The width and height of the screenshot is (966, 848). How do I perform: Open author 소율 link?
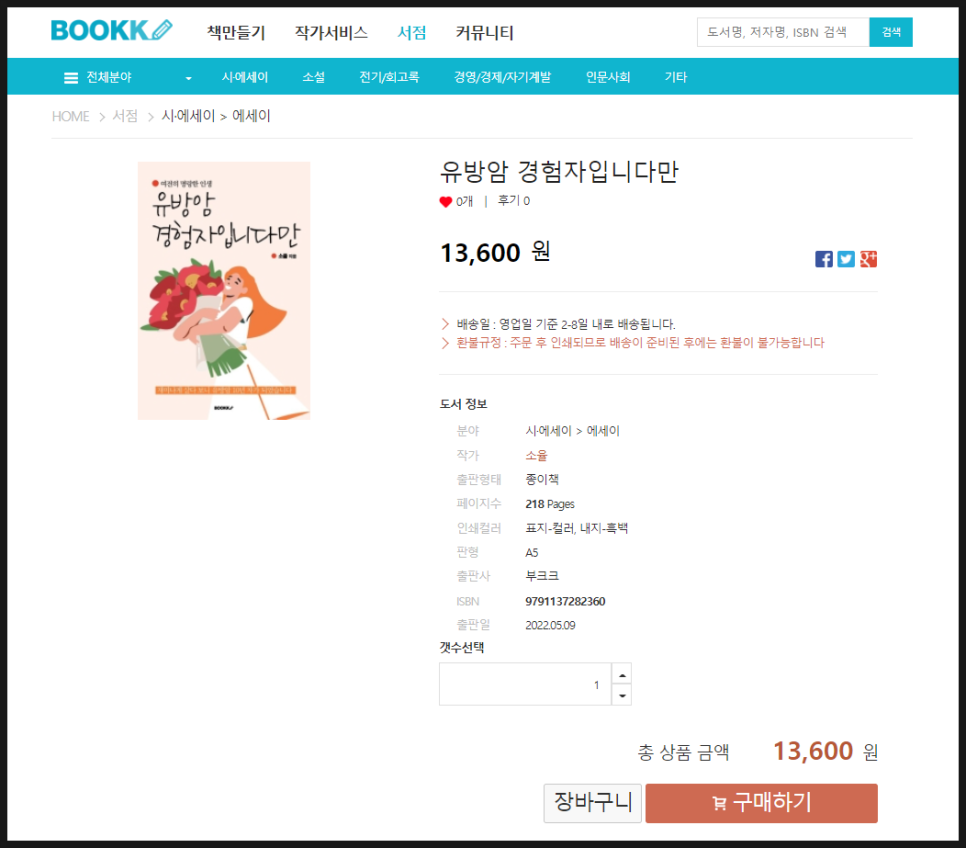(536, 455)
